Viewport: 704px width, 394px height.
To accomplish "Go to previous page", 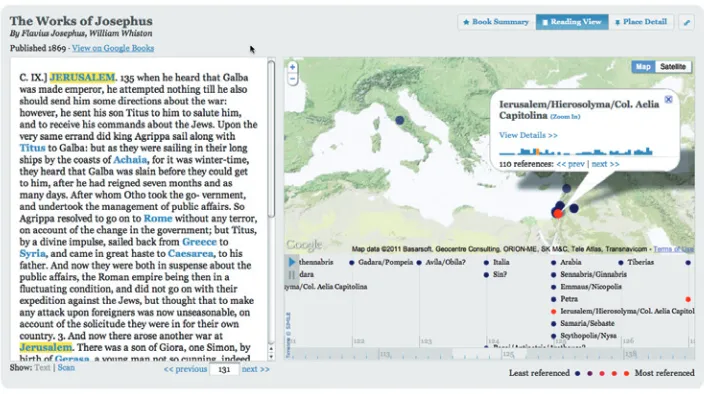I will (185, 369).
